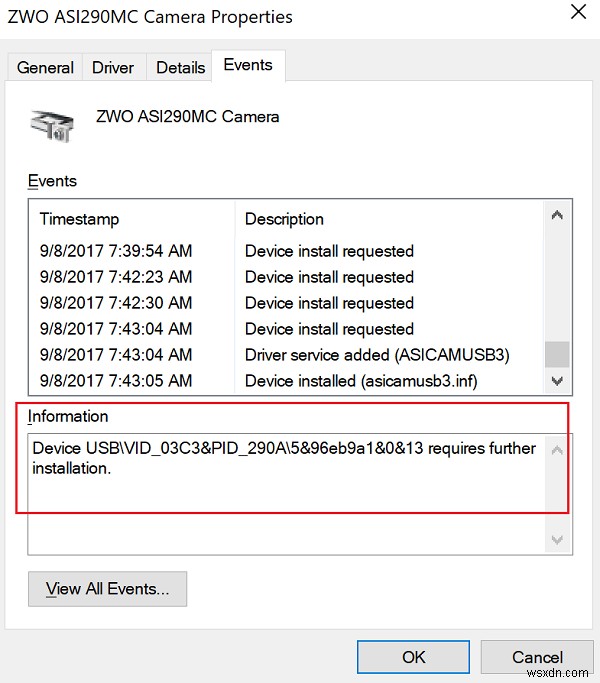600x683 pixels.
Task: Select the Device installed (asicamusb3.inf) event
Action: [x=286, y=381]
